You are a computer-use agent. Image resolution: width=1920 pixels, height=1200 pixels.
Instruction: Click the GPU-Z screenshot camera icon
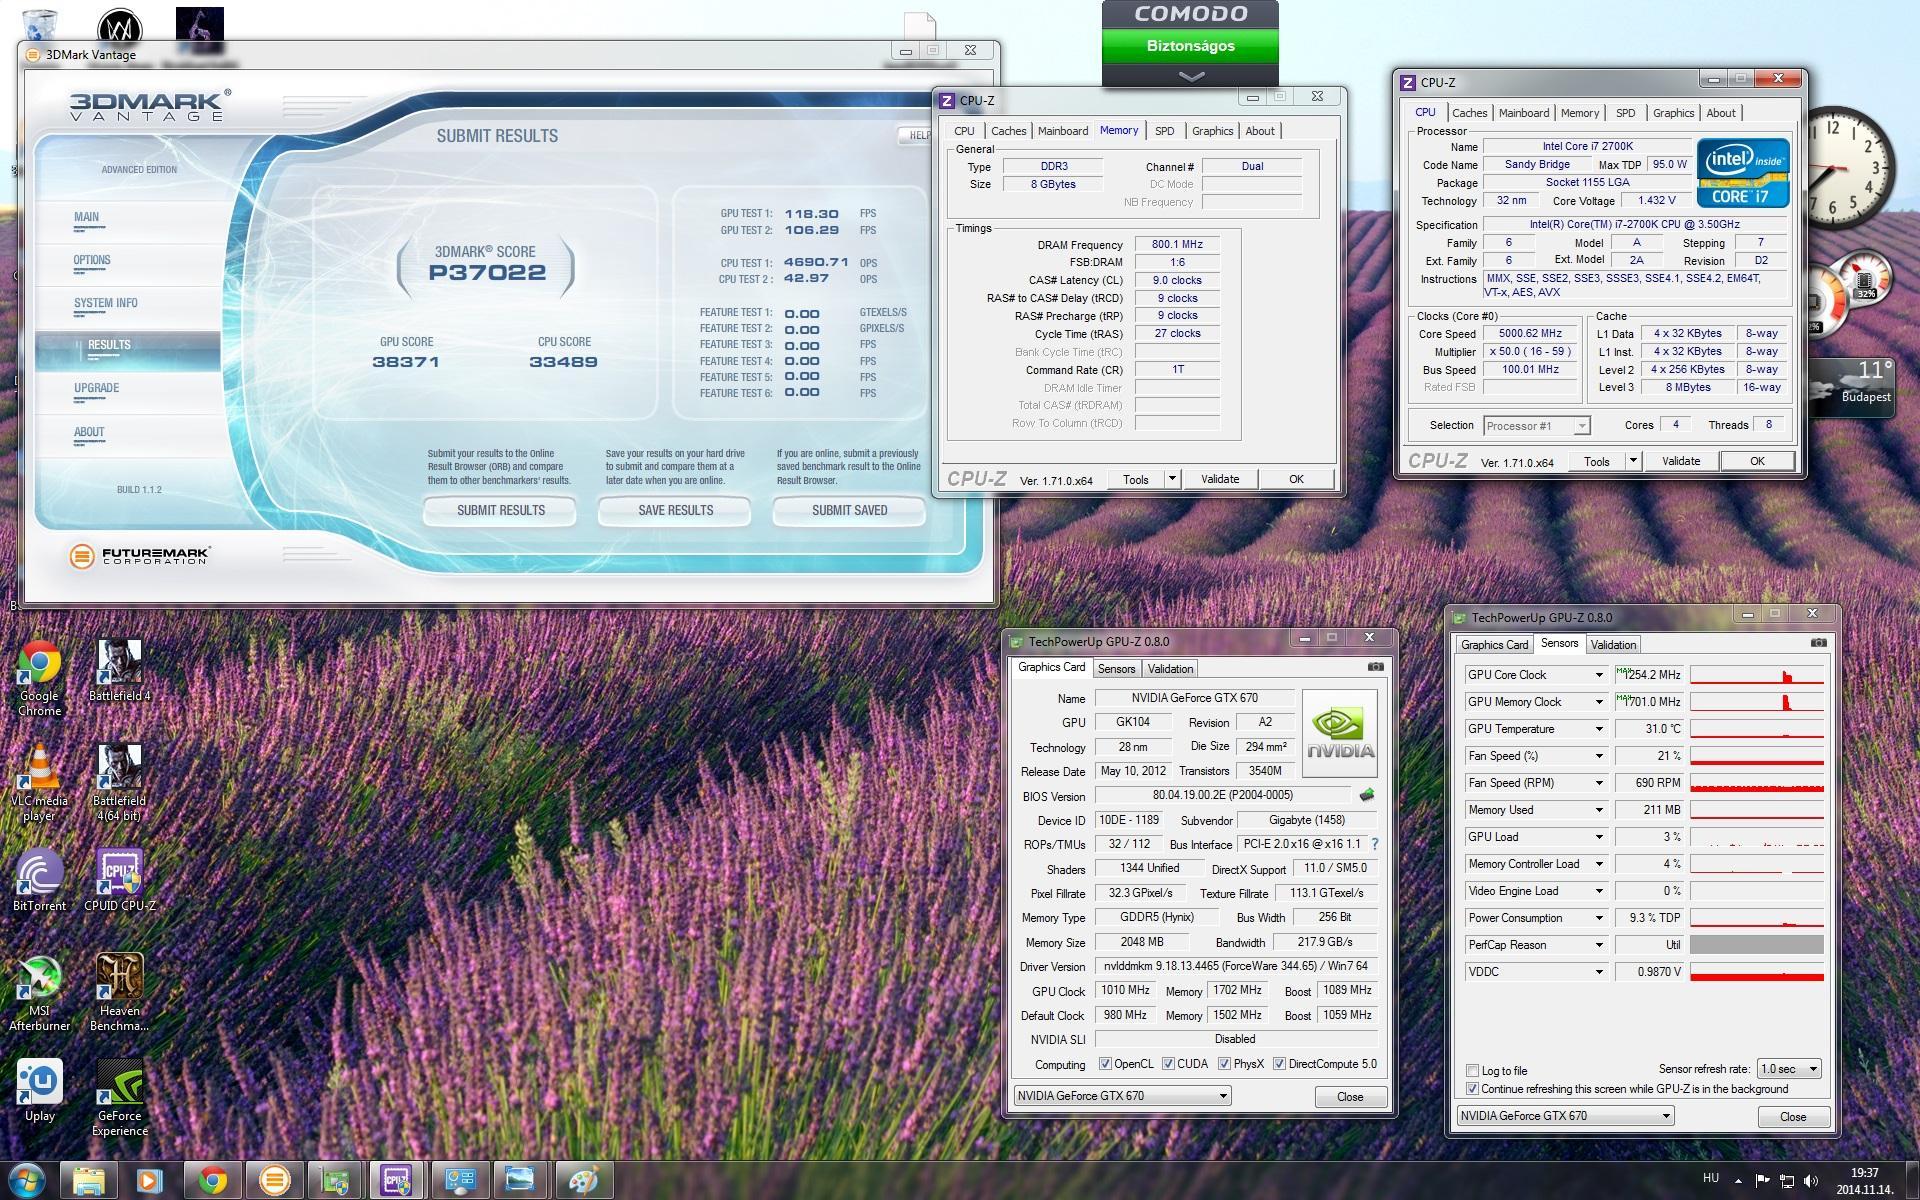click(x=1376, y=667)
